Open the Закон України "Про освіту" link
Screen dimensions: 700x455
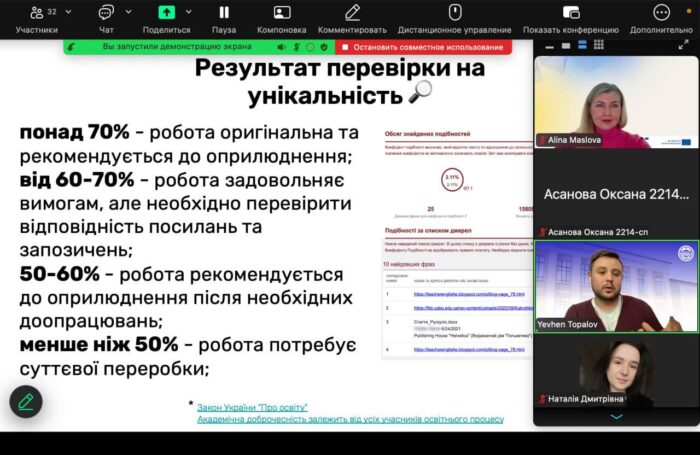click(252, 406)
